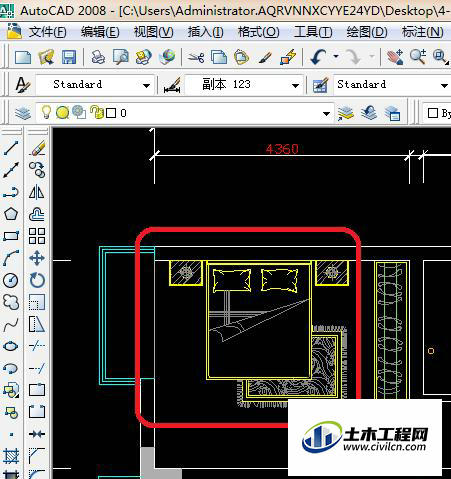Select the Chamfer tool

click(37, 456)
